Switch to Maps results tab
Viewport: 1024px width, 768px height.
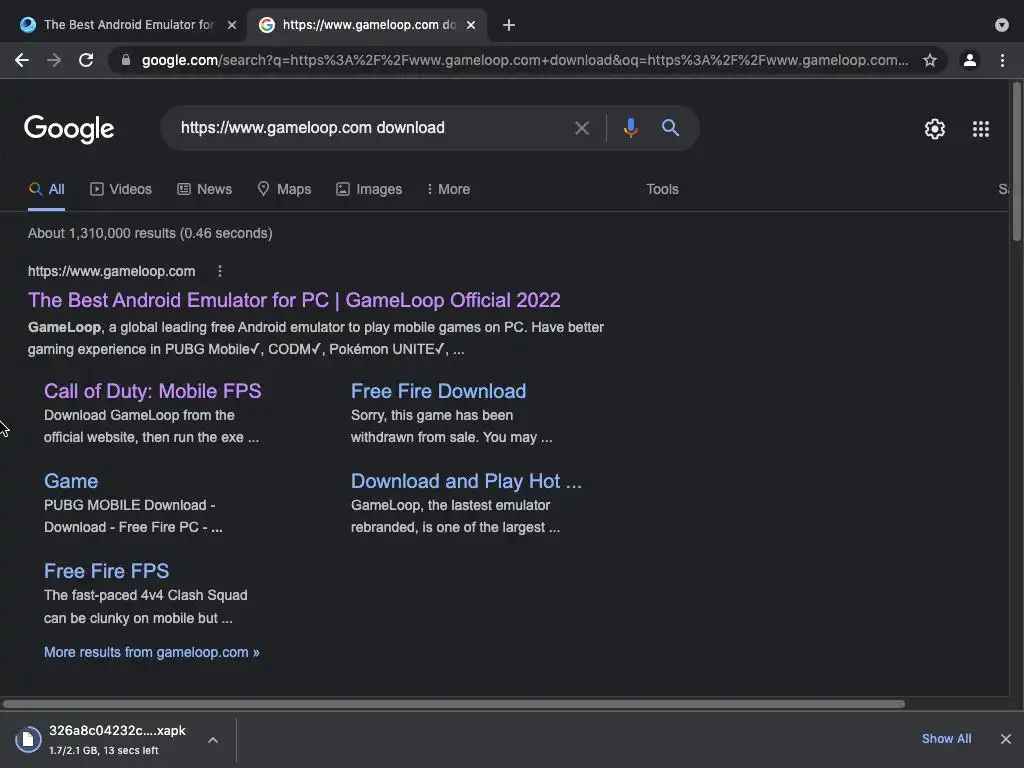click(x=284, y=189)
